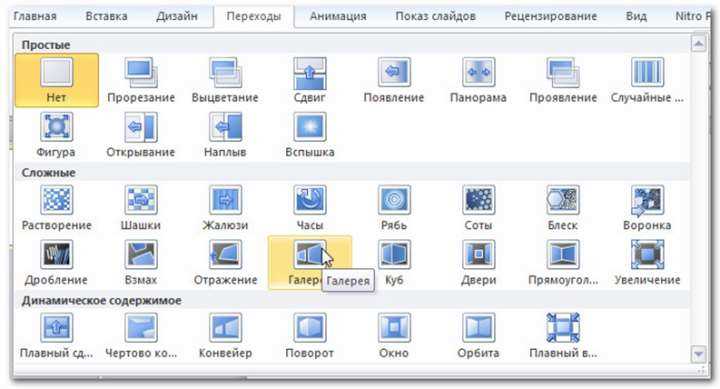Image resolution: width=720 pixels, height=389 pixels.
Task: Choose the Воронка transition effect
Action: [x=647, y=208]
